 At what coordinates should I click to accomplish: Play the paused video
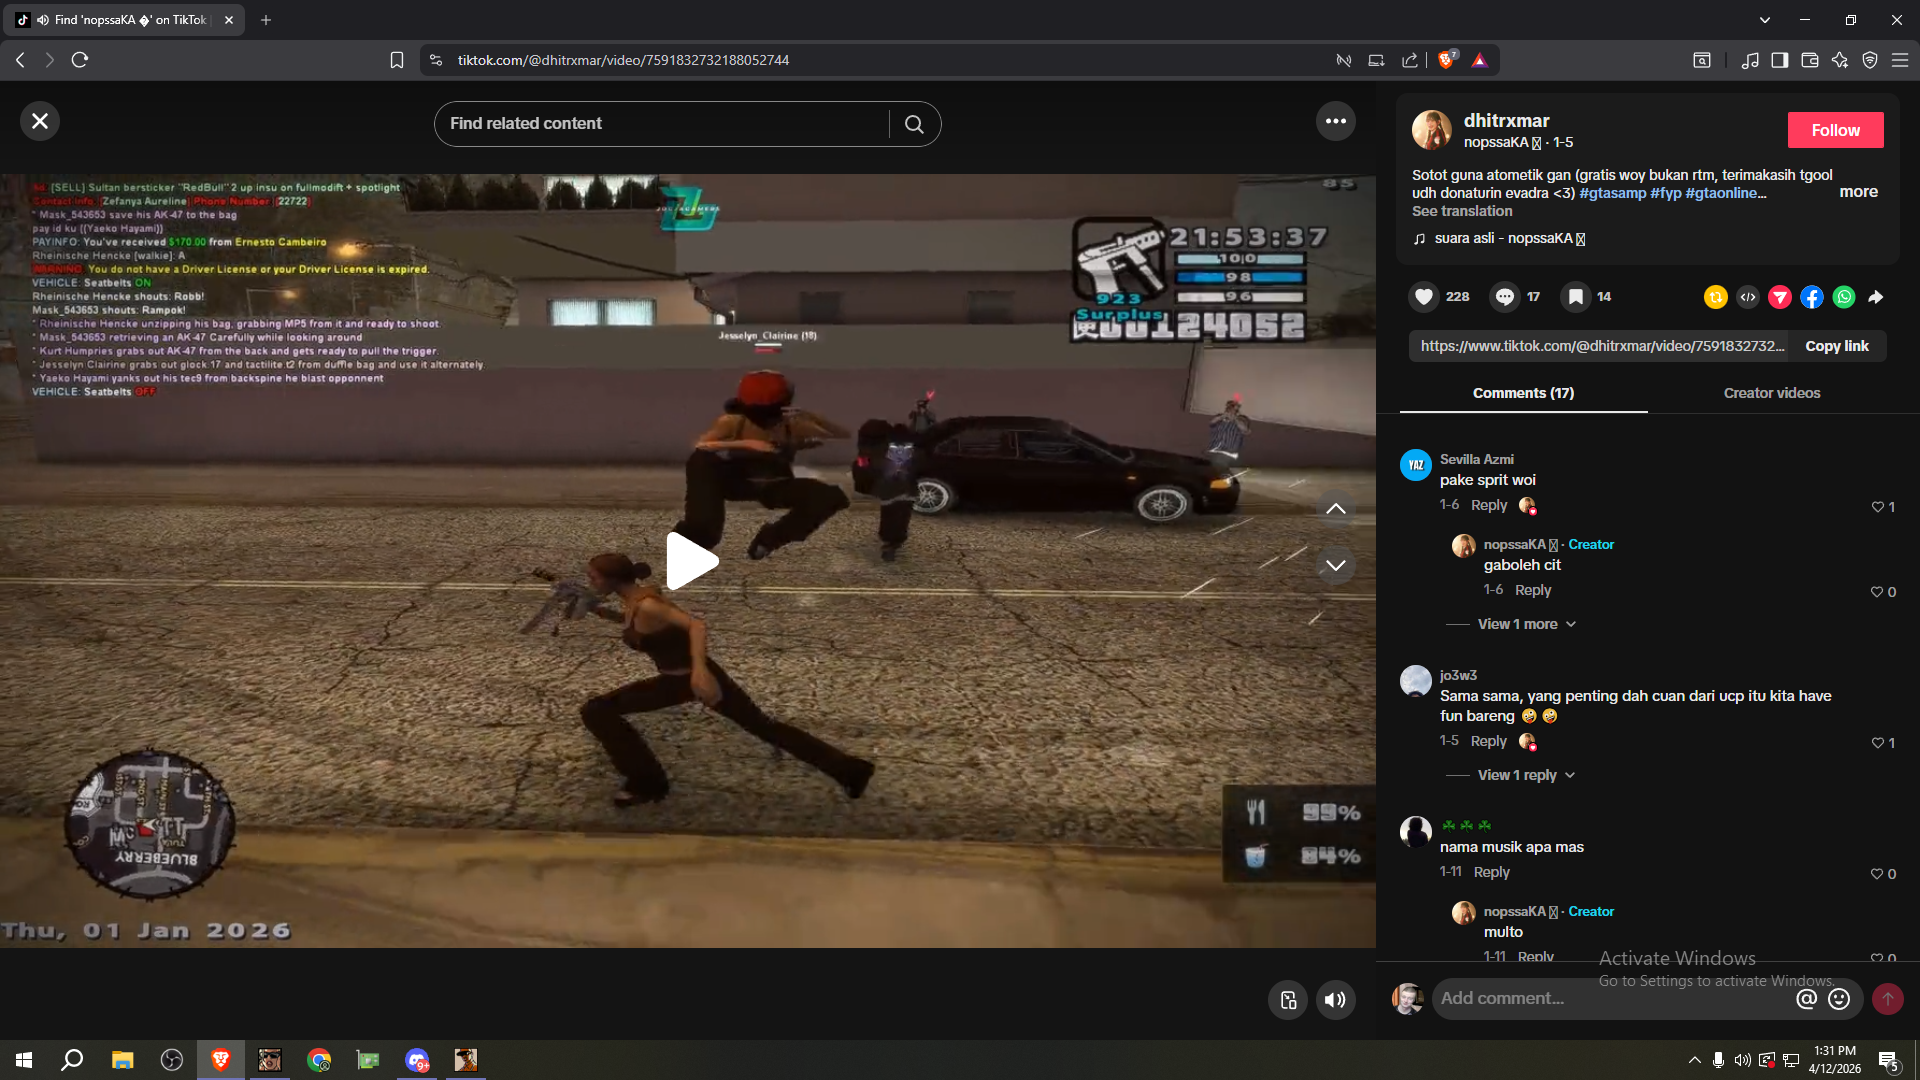click(x=691, y=561)
